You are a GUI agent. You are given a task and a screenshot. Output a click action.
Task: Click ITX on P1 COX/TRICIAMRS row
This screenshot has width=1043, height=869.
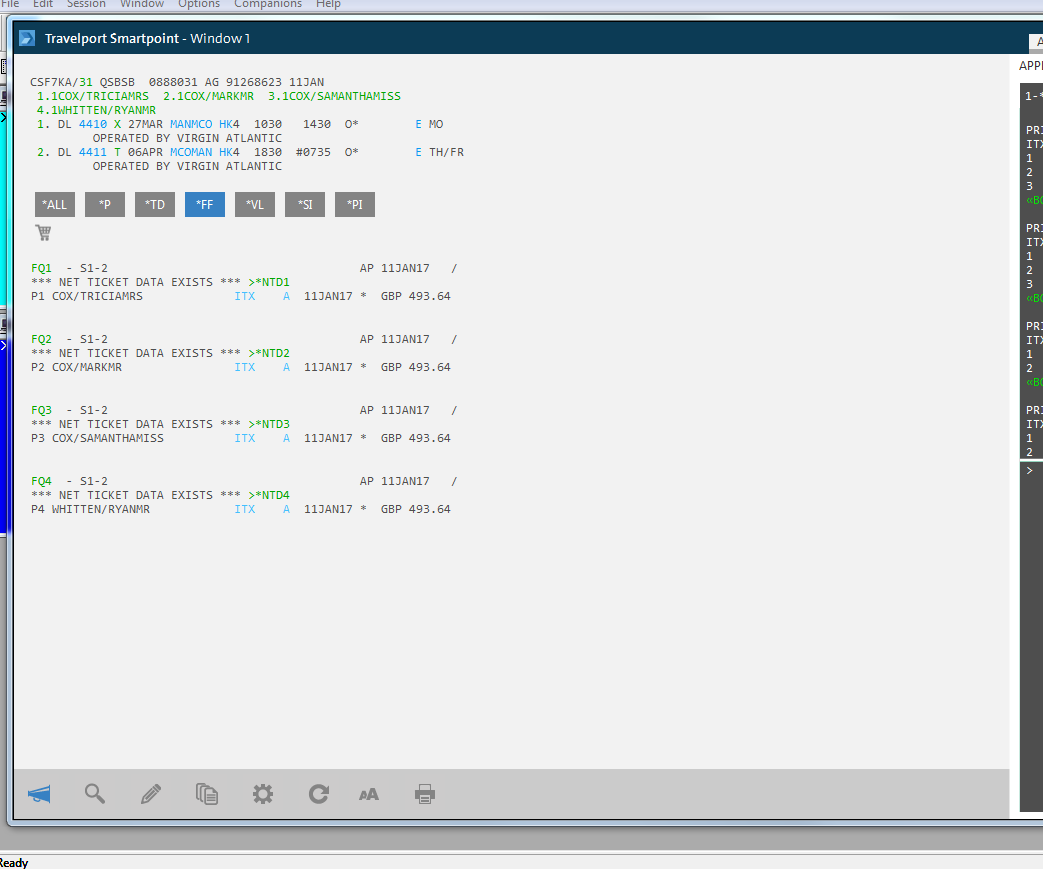[245, 296]
